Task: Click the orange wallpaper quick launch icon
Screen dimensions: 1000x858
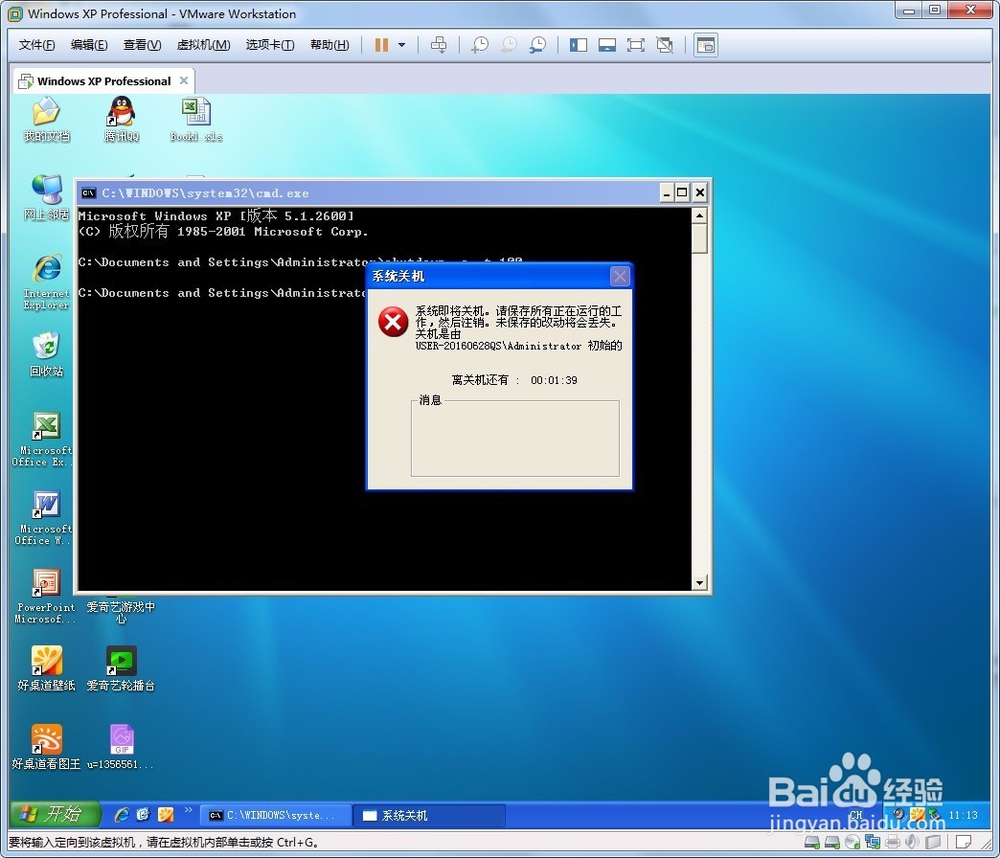Action: [166, 815]
